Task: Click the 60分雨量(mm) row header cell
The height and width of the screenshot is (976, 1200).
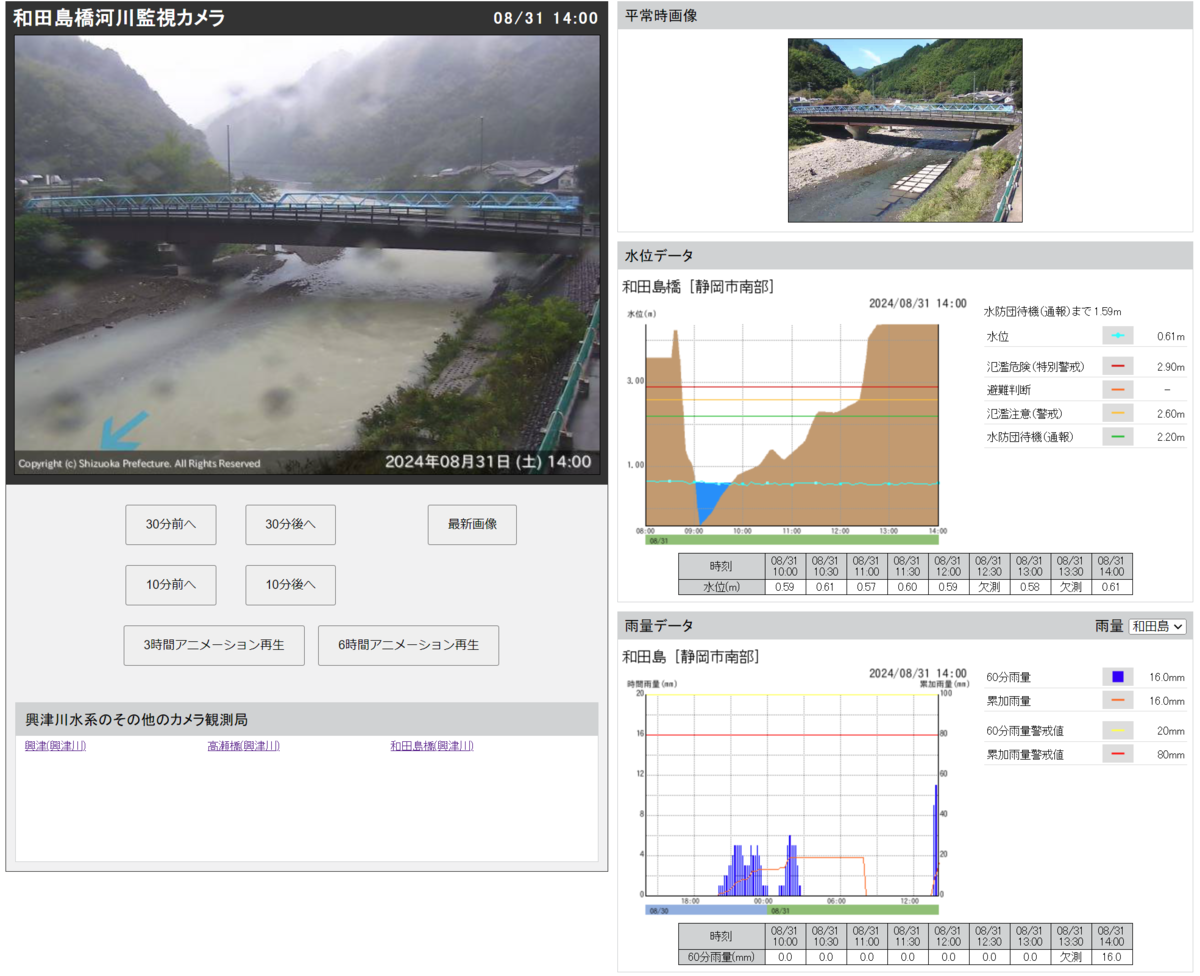Action: pos(721,956)
